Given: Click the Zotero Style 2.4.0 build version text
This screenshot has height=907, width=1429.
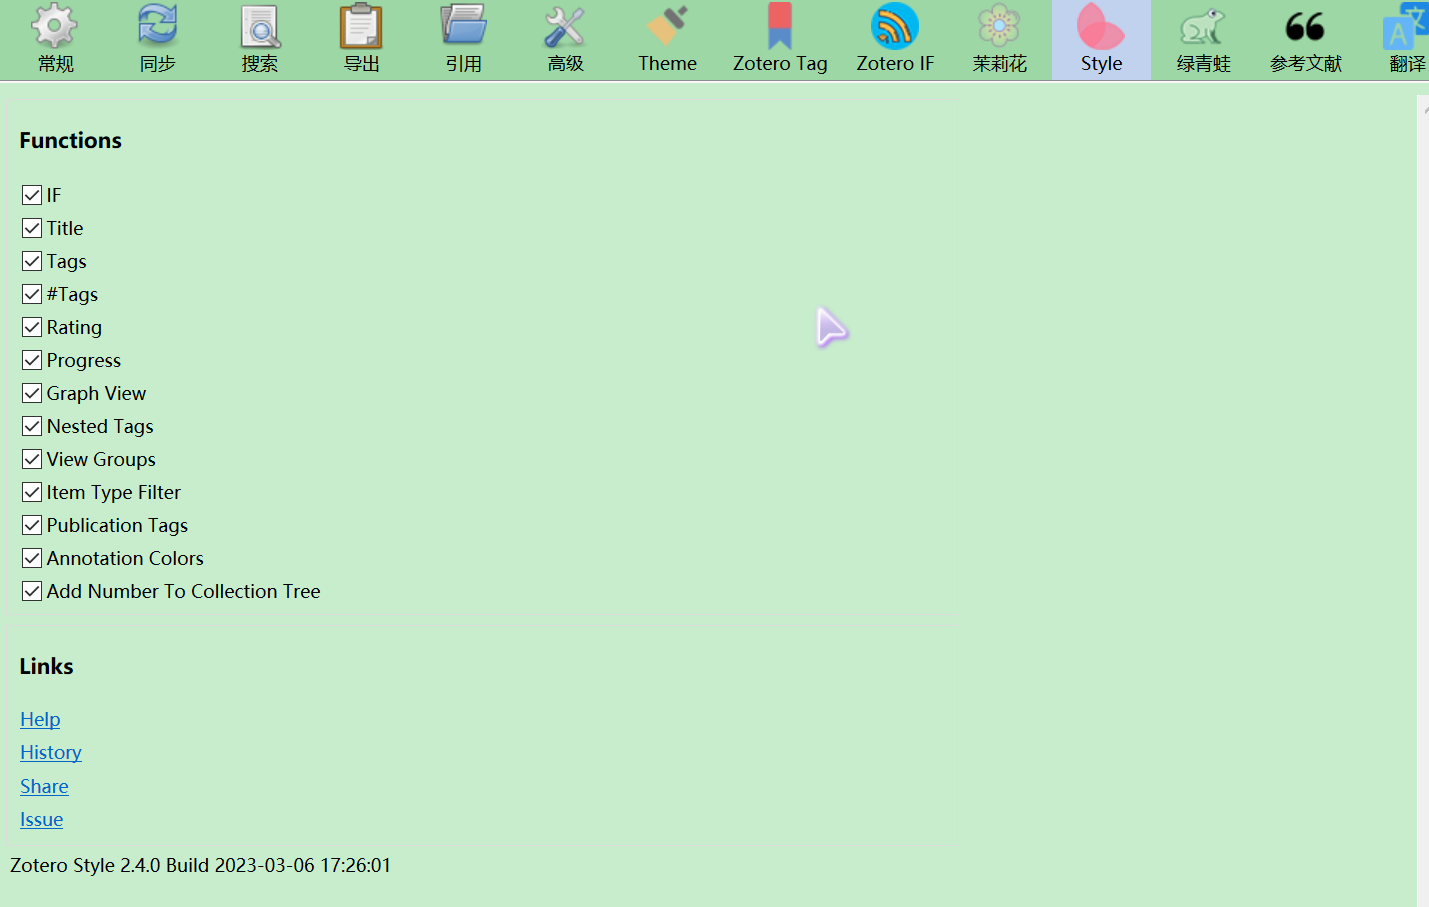Looking at the screenshot, I should pyautogui.click(x=200, y=865).
